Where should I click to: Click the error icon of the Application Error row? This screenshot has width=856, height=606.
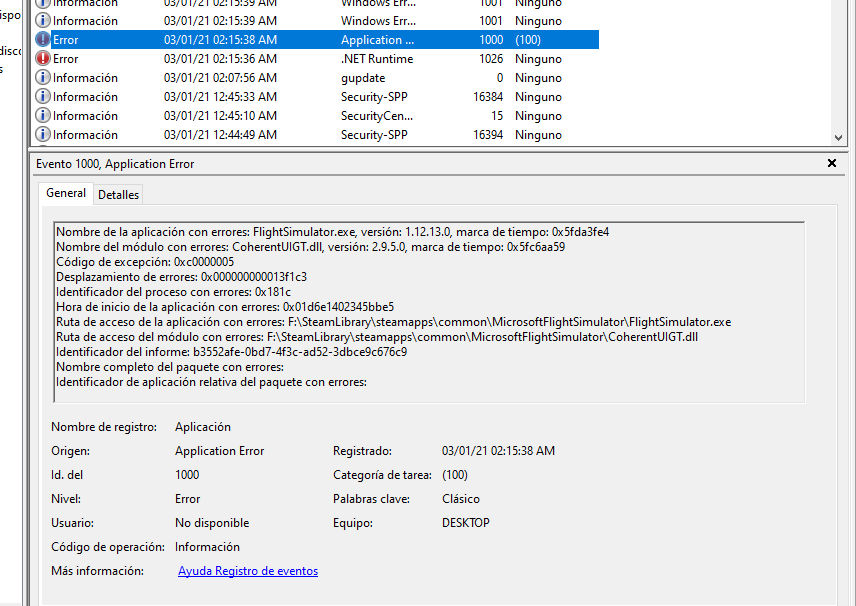point(43,39)
